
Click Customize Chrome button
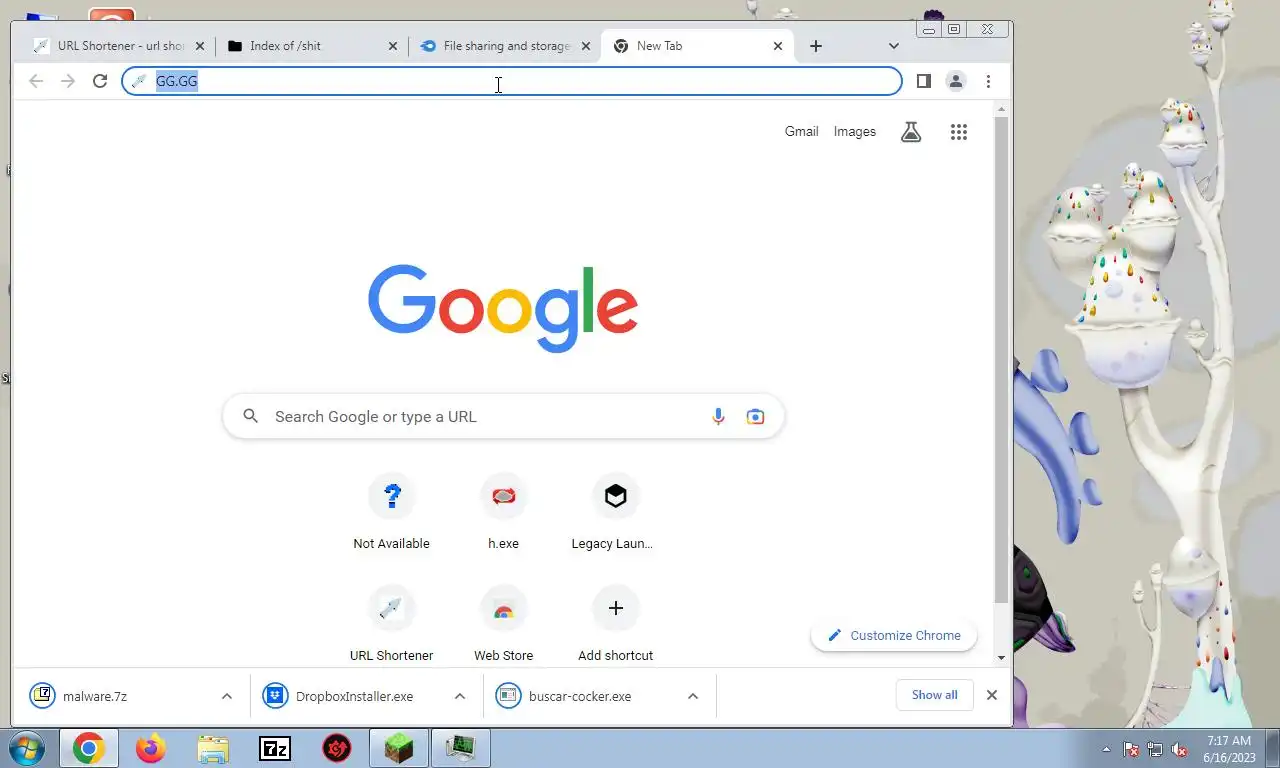[894, 635]
